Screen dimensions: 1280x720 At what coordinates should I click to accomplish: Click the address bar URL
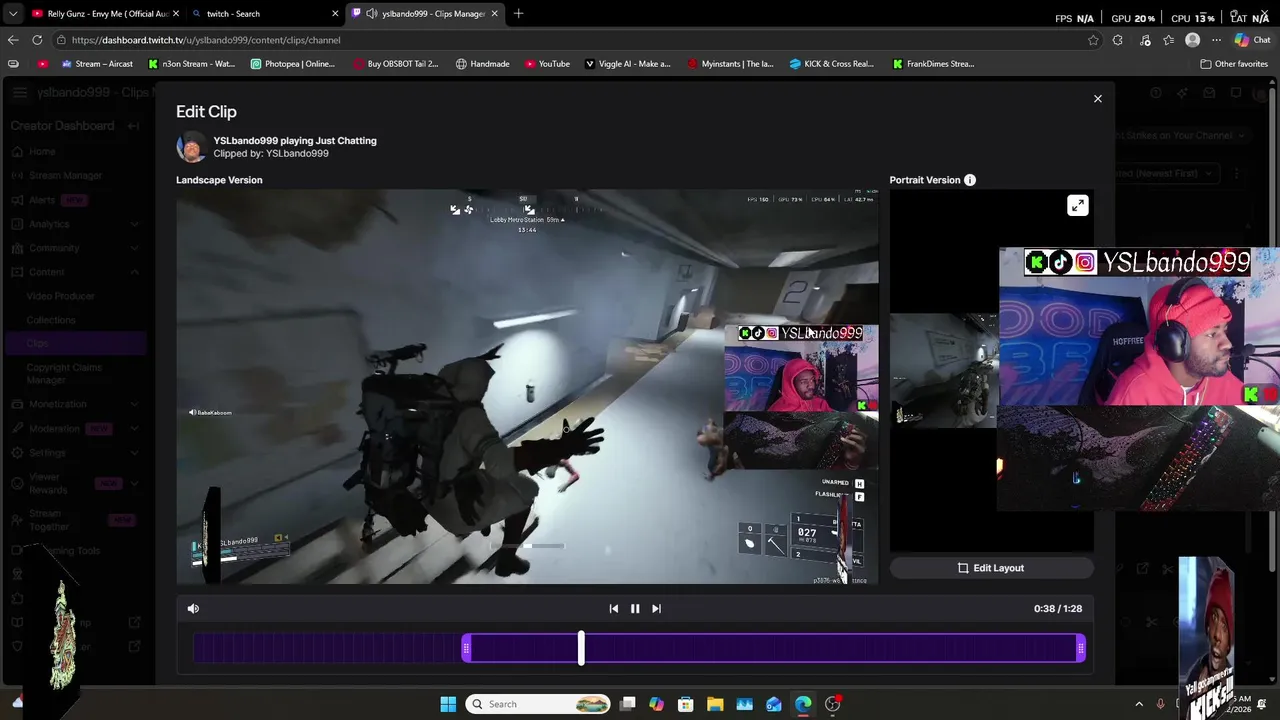[206, 40]
